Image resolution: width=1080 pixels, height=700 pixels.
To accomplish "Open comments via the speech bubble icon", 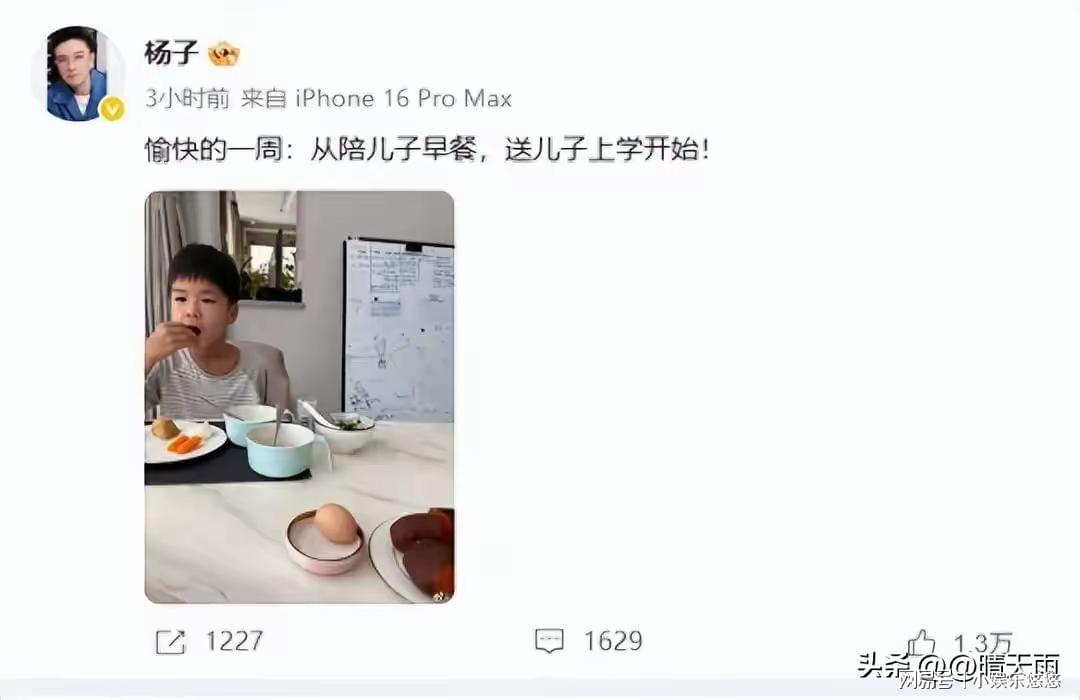I will click(x=549, y=641).
